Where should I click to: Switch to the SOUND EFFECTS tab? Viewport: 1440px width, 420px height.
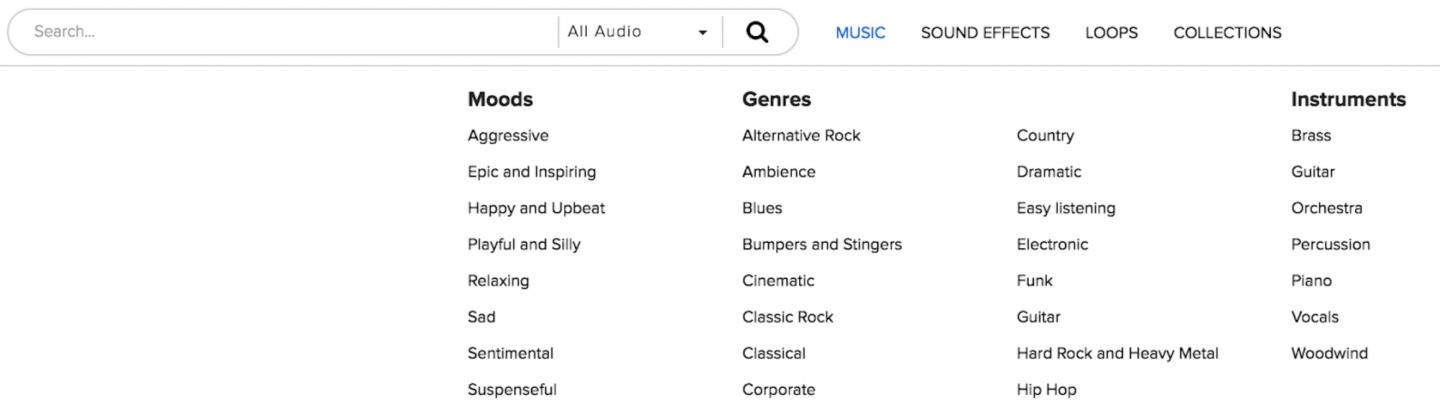985,33
